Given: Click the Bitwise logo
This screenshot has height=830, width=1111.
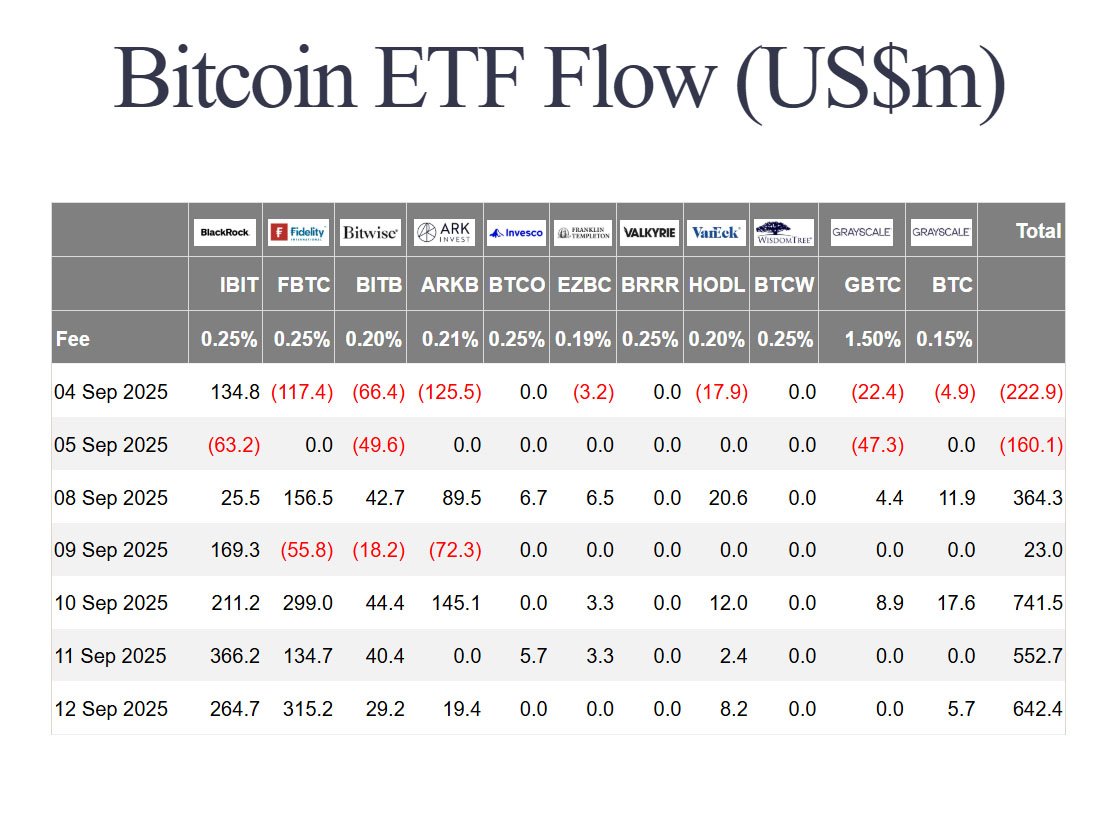Looking at the screenshot, I should click(371, 232).
